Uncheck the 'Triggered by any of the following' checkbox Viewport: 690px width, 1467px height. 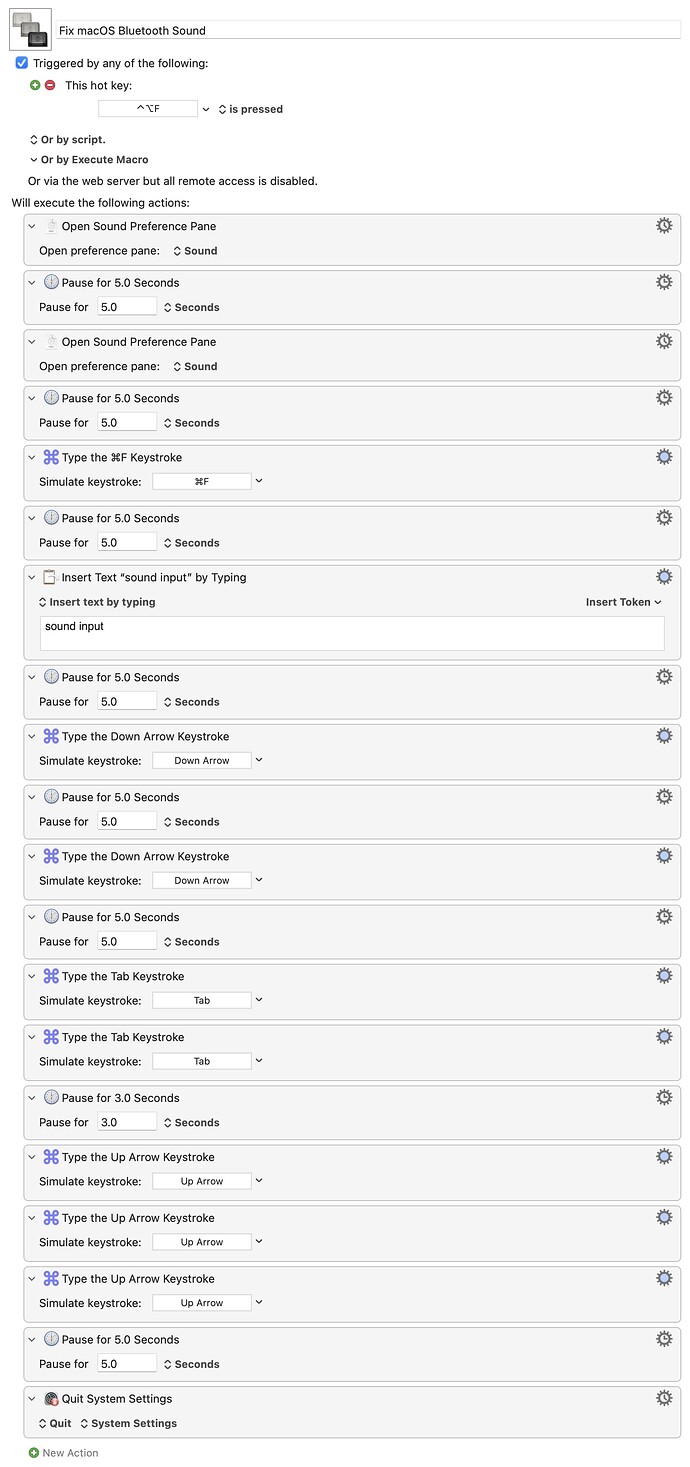[x=22, y=63]
